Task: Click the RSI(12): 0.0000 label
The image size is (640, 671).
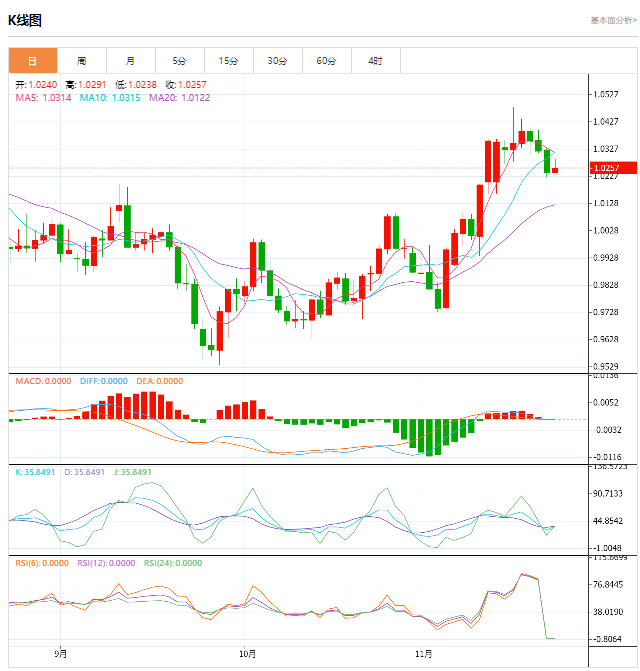Action: (x=106, y=563)
